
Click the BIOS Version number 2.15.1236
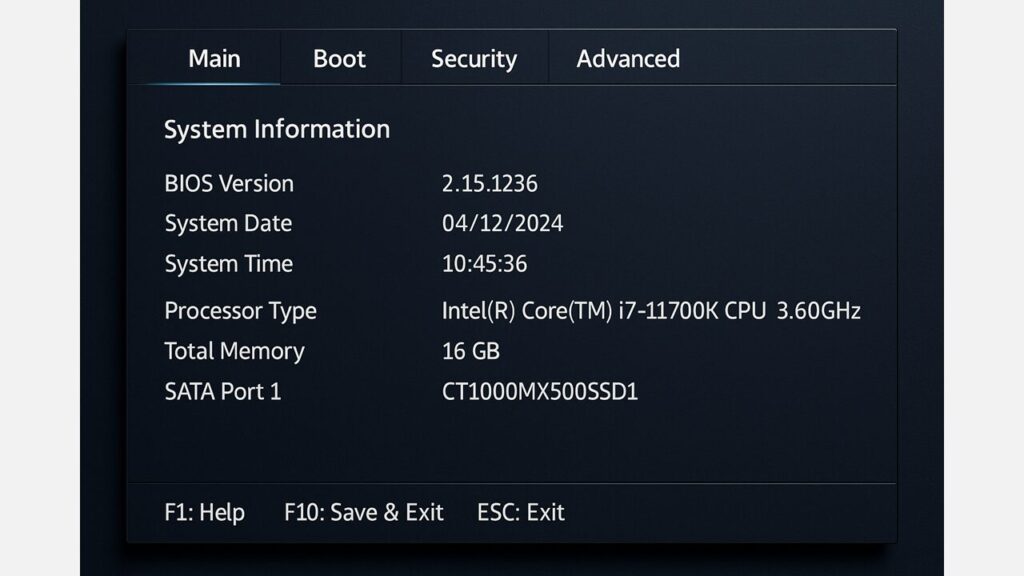tap(489, 183)
